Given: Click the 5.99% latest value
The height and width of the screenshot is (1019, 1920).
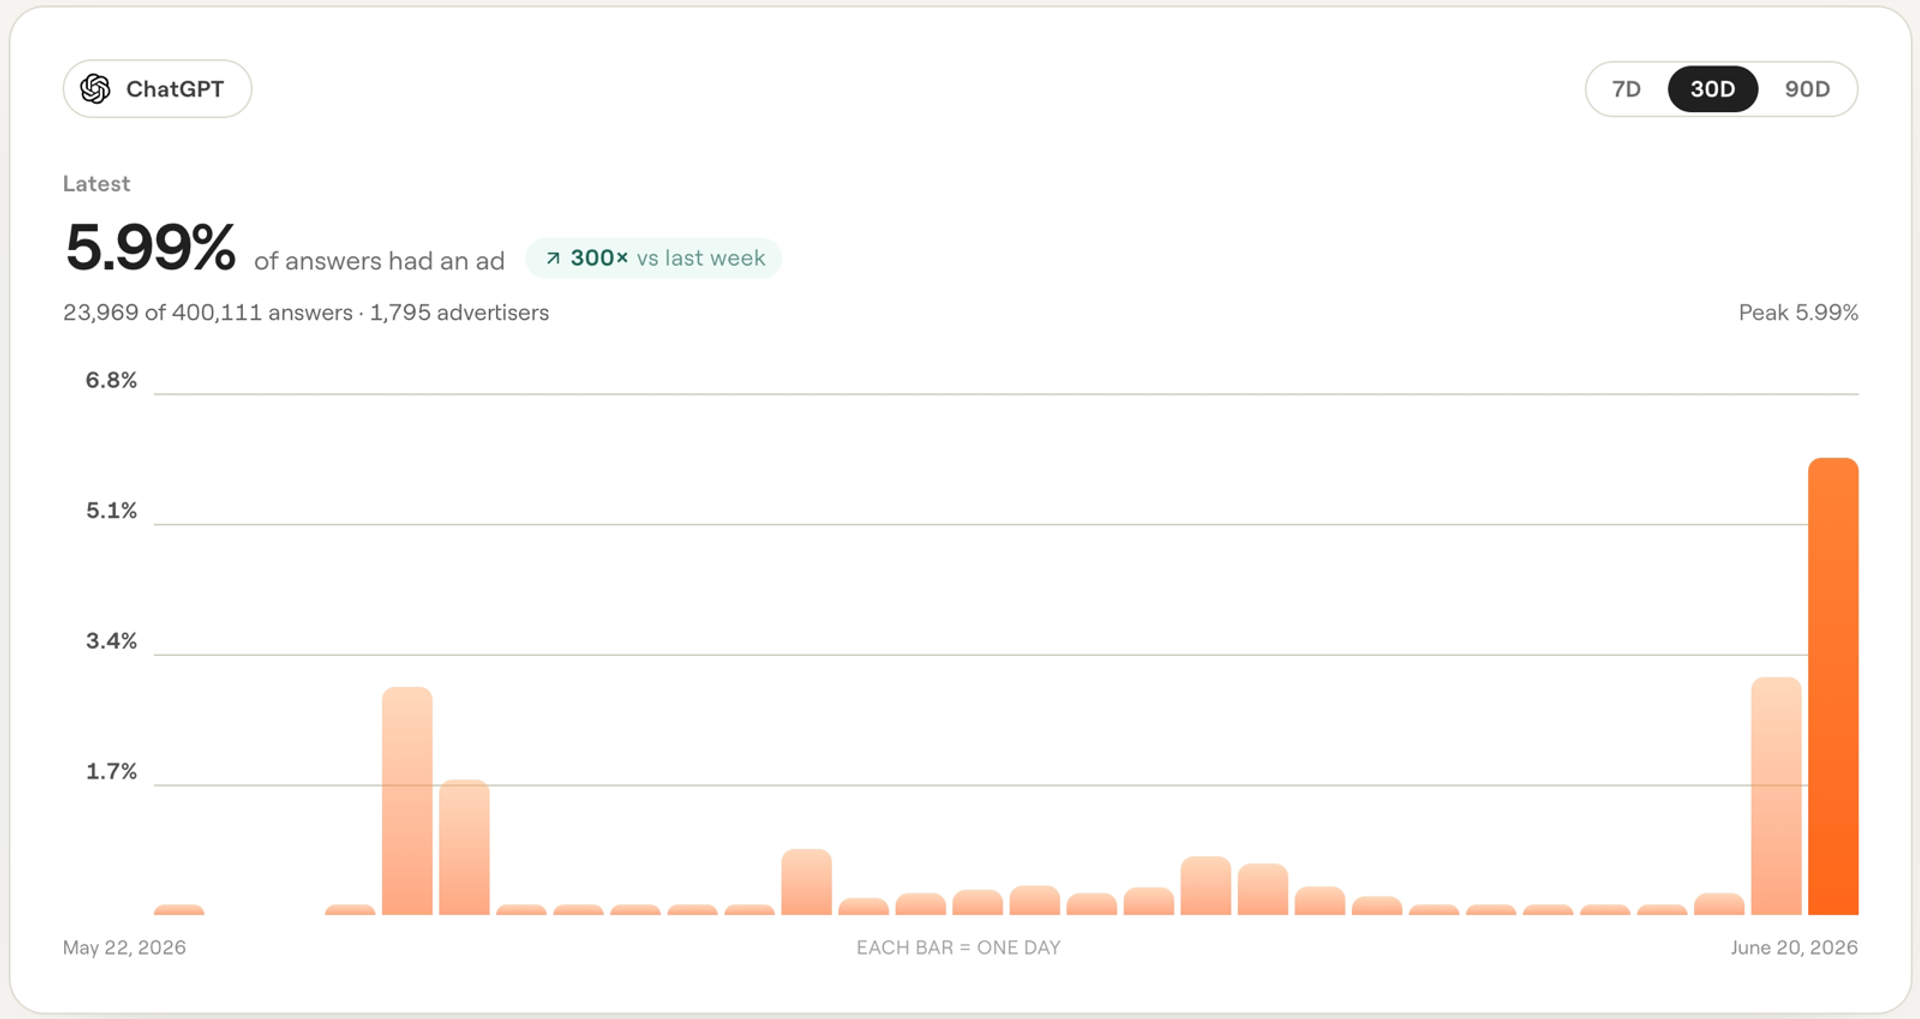Looking at the screenshot, I should click(x=150, y=247).
